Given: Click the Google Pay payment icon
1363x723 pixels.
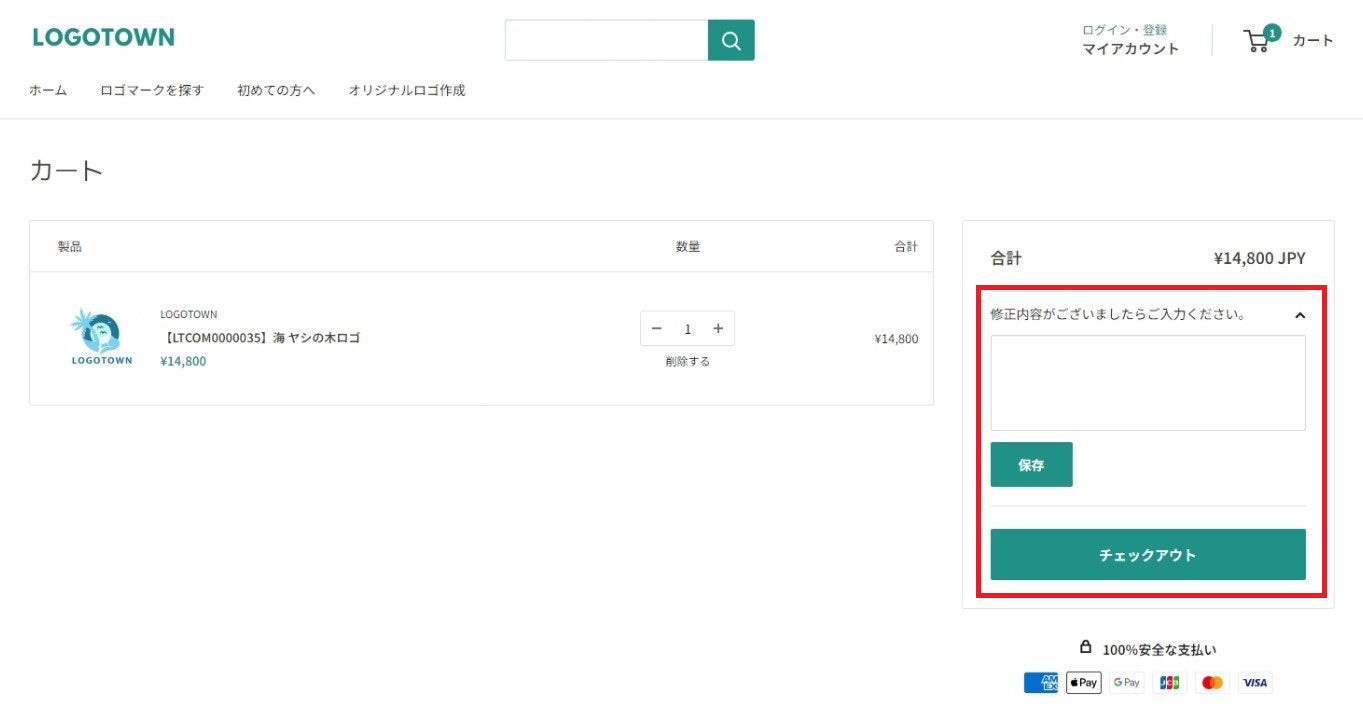Looking at the screenshot, I should tap(1126, 683).
